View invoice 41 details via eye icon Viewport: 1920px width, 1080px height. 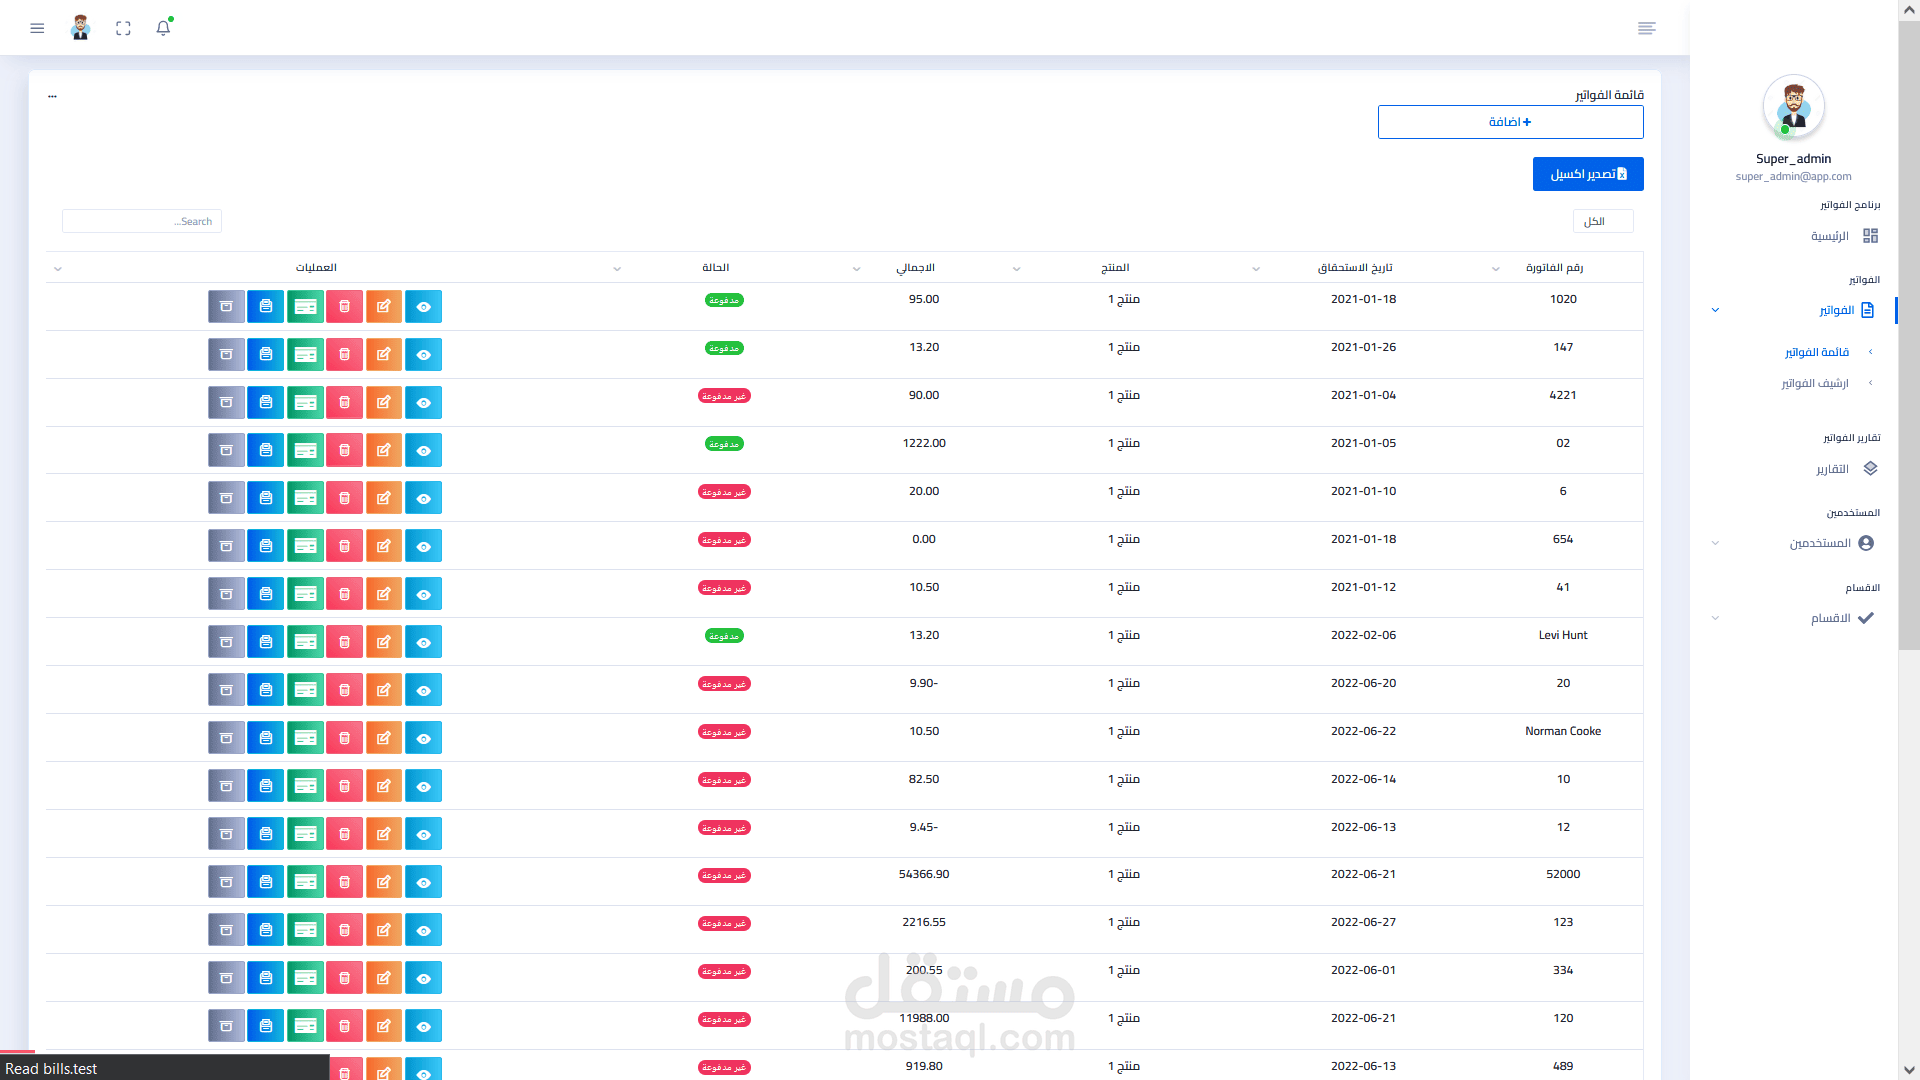point(424,595)
